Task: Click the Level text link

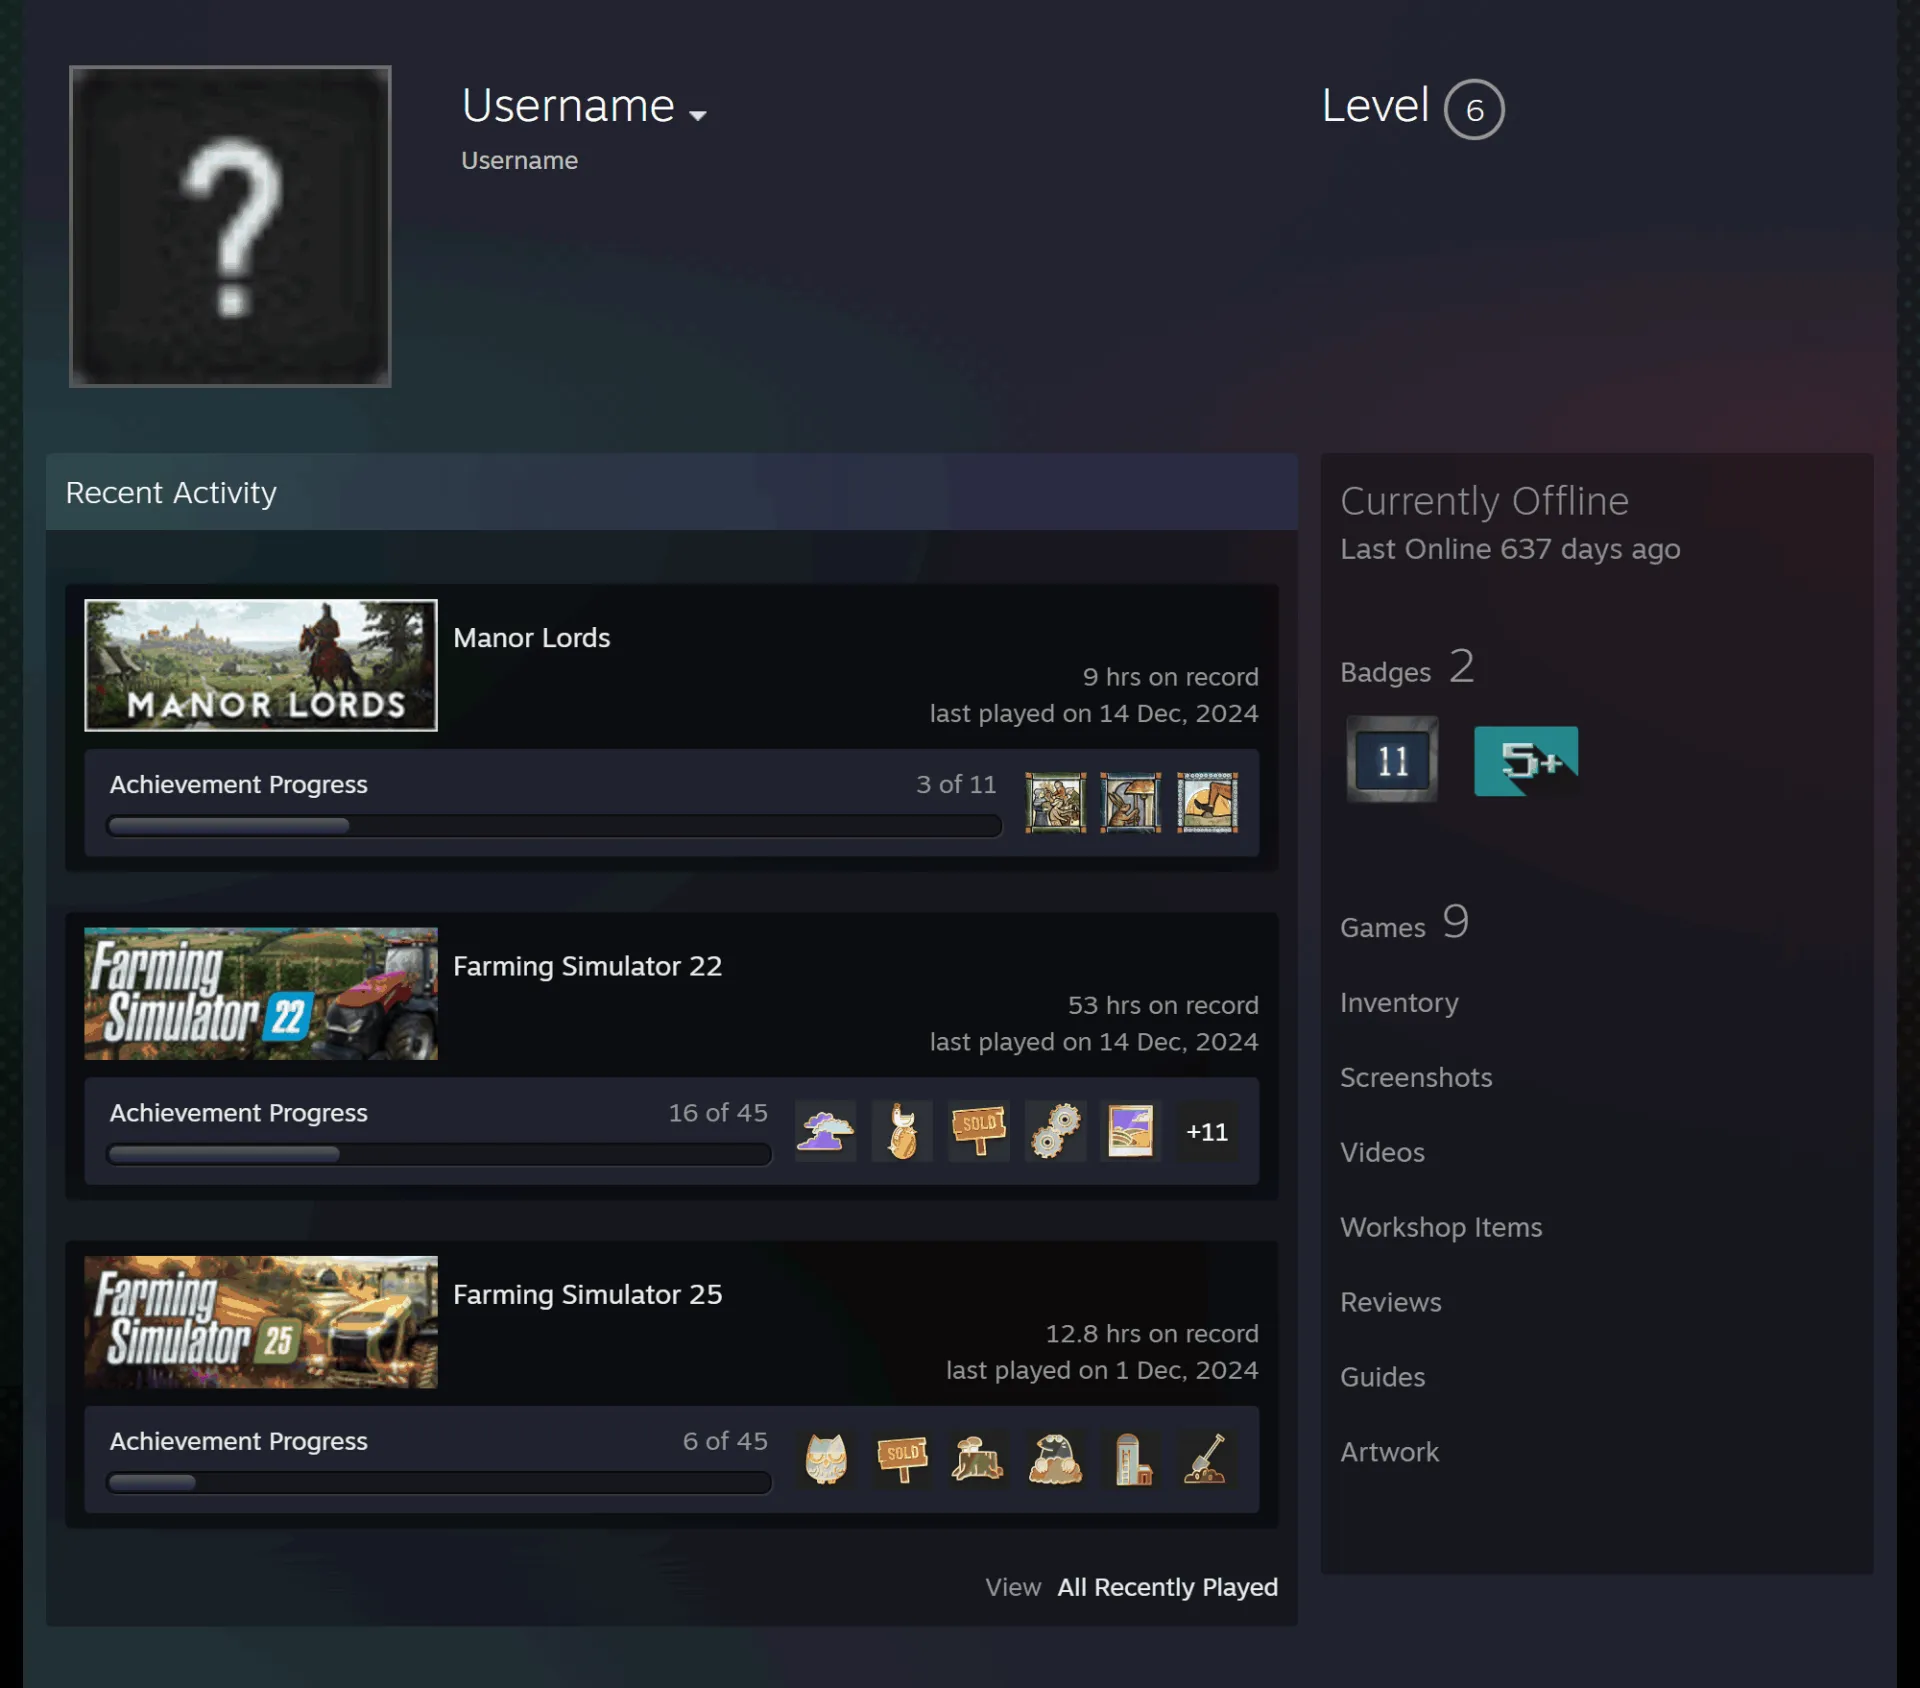Action: pos(1375,105)
